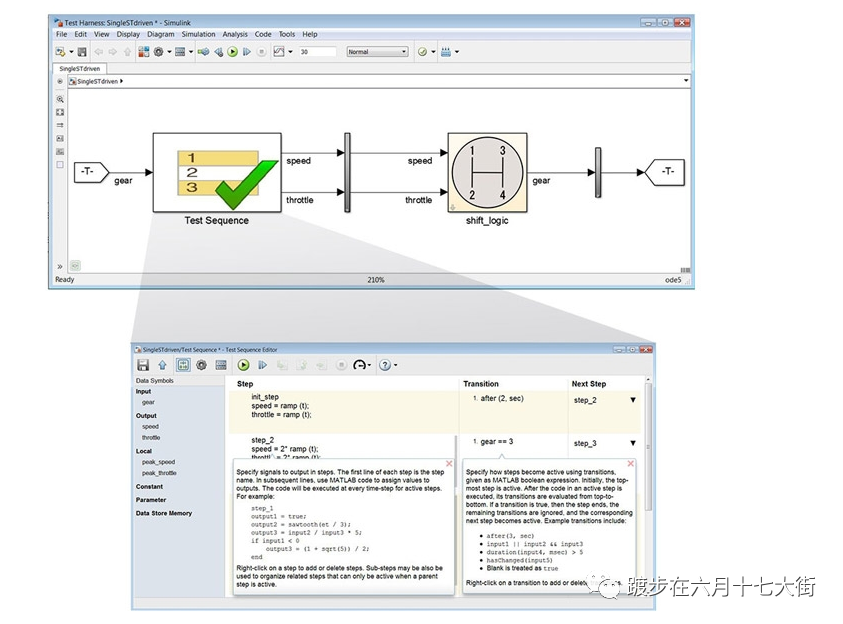
Task: Click the gear From block on left
Action: click(91, 172)
